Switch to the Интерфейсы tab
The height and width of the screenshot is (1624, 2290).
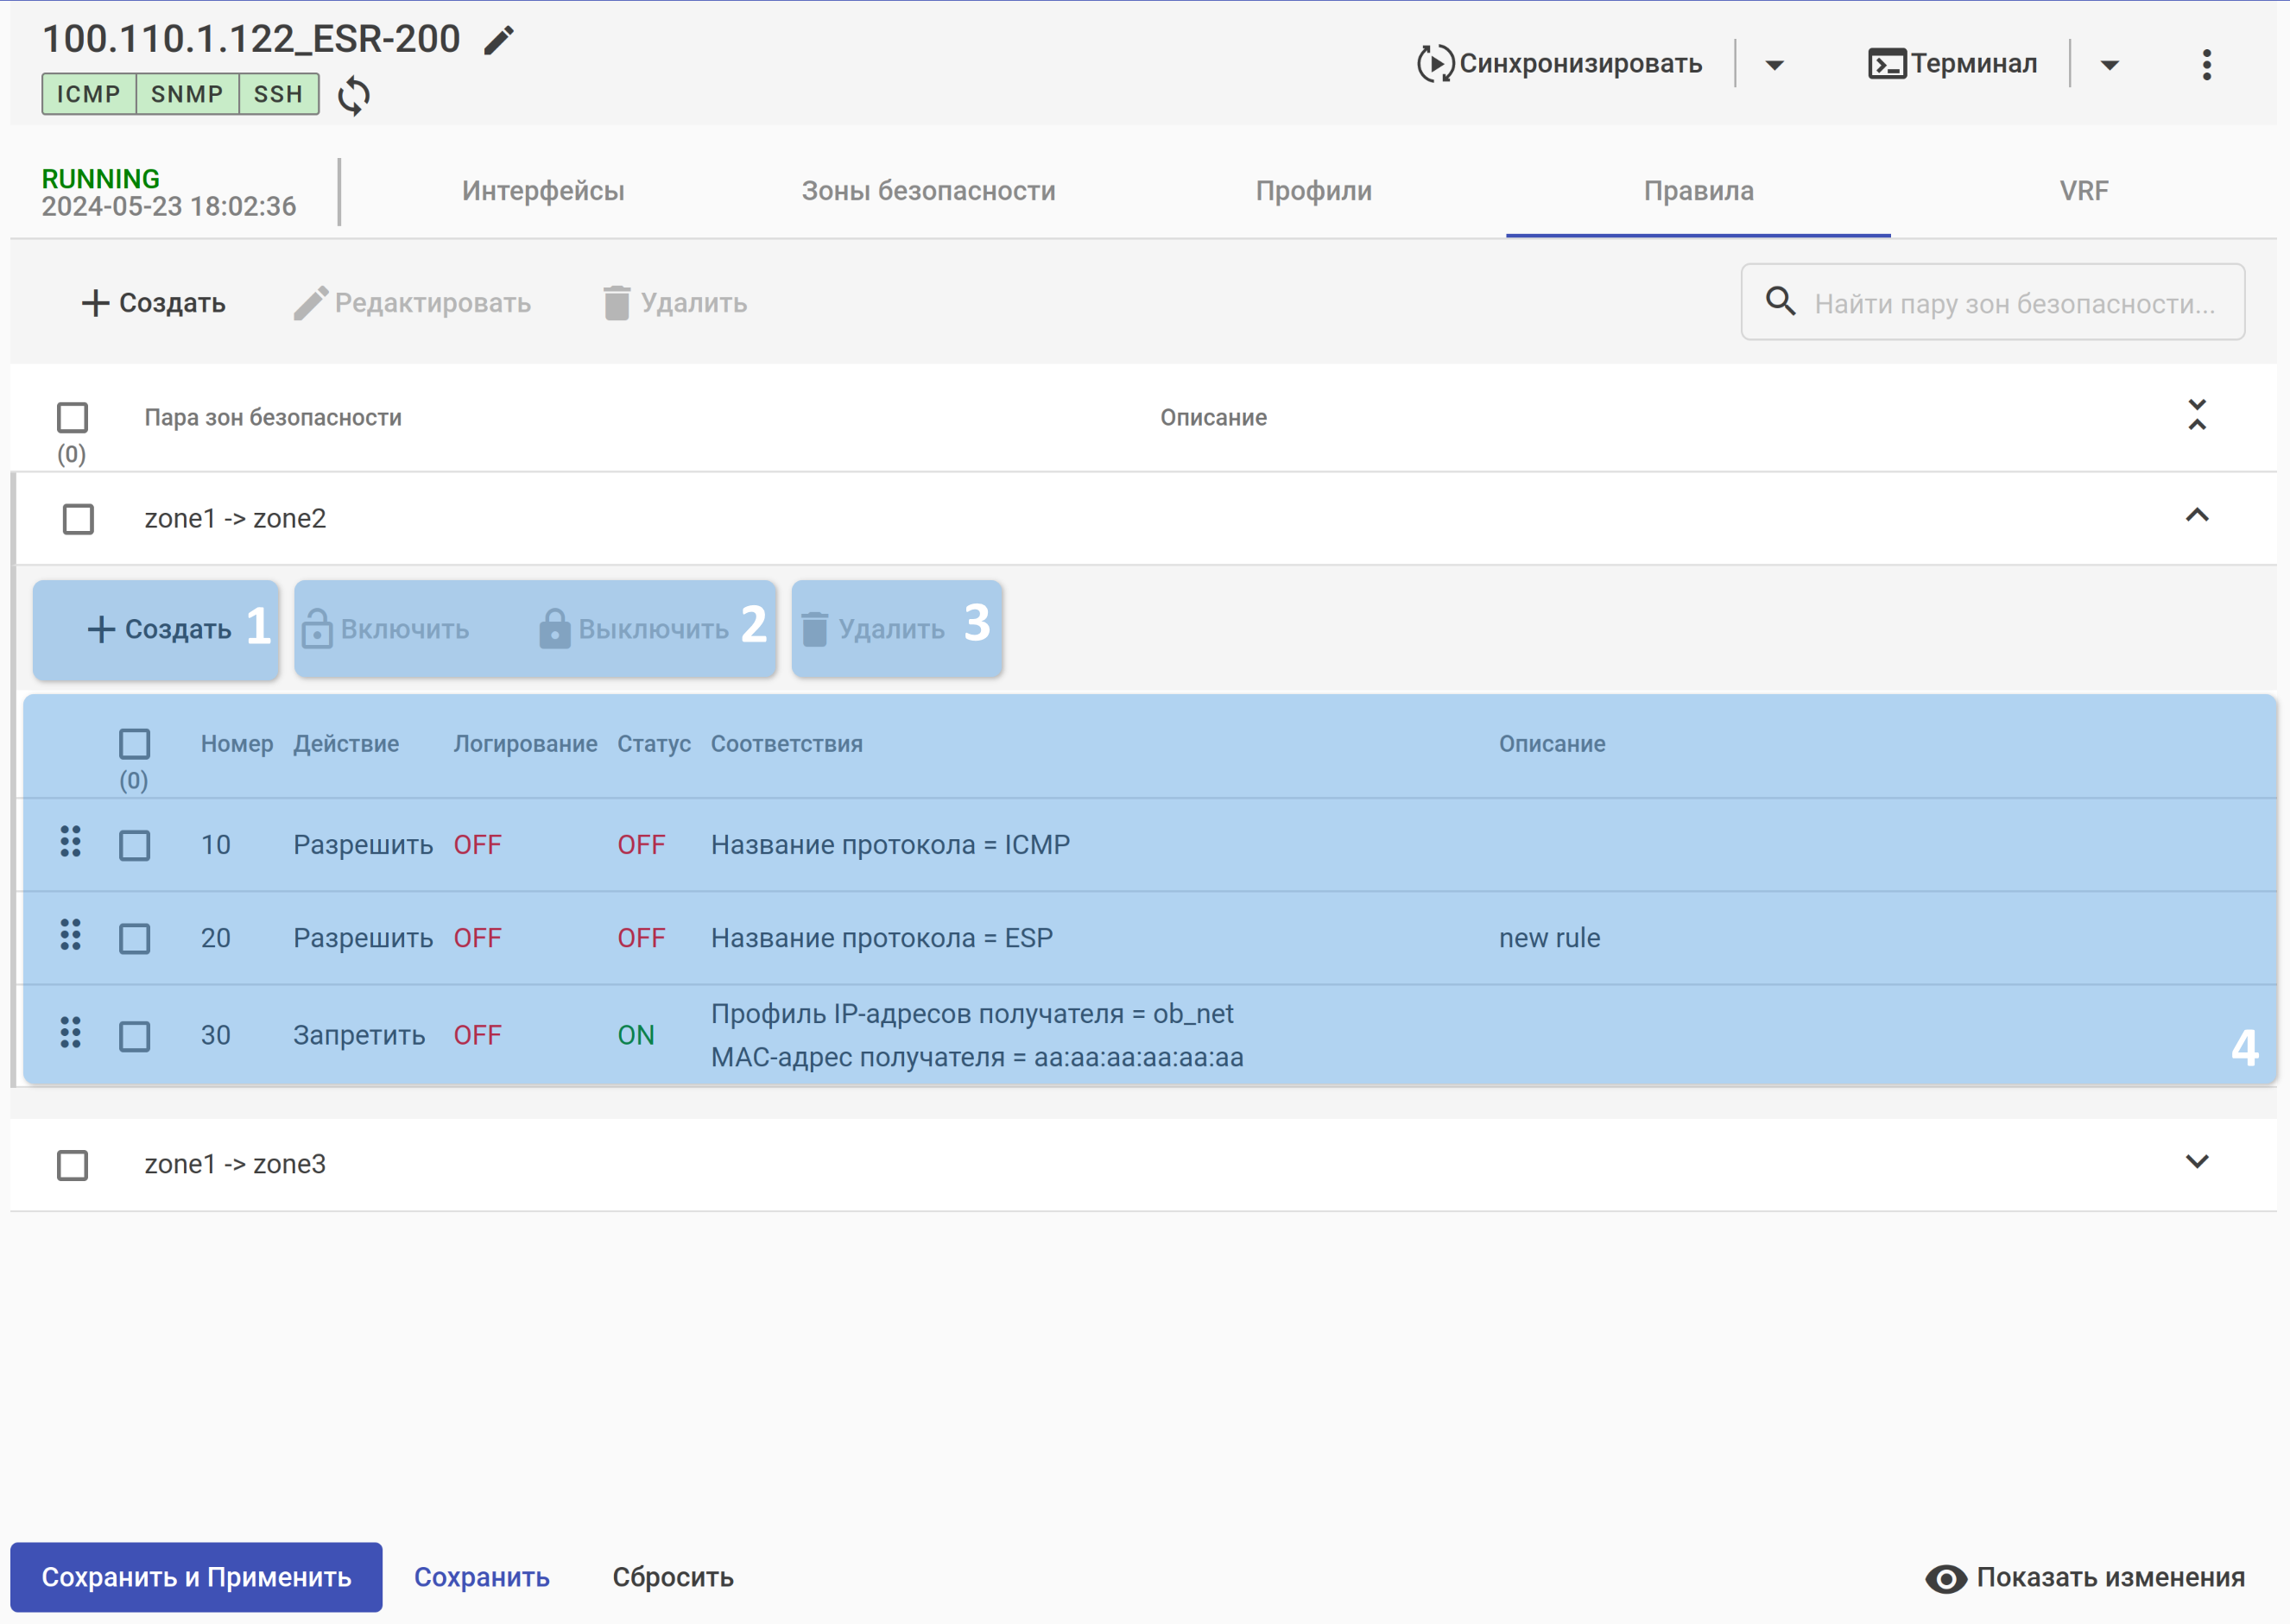(x=543, y=191)
